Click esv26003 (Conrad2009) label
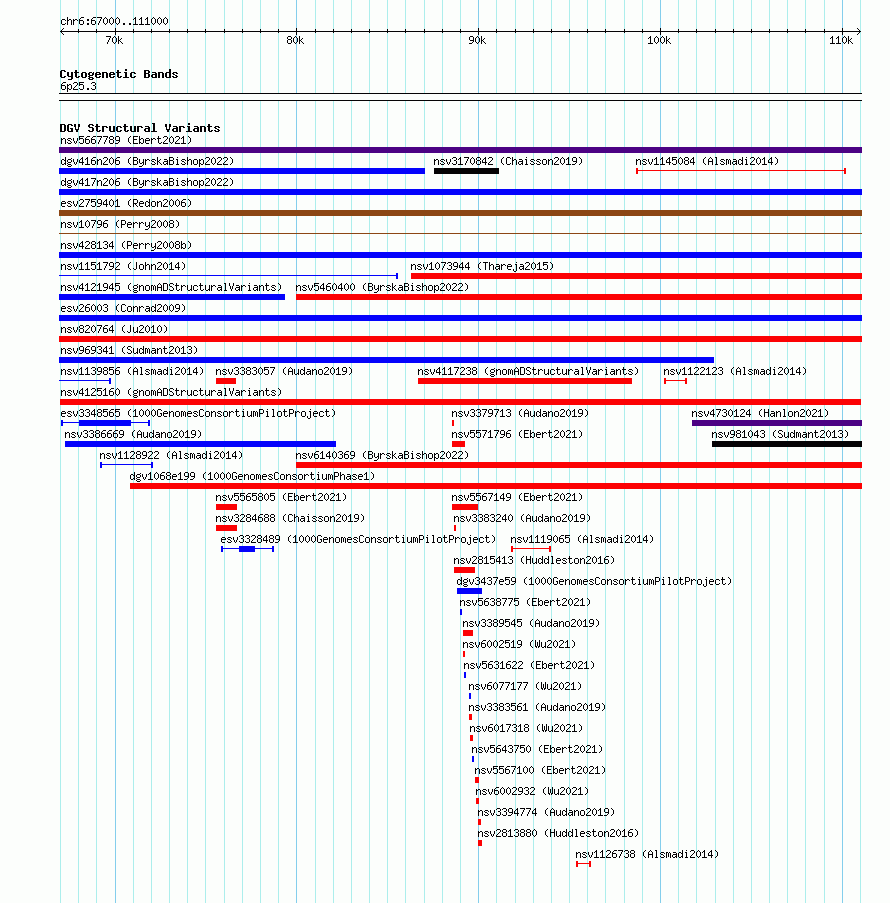Image resolution: width=890 pixels, height=903 pixels. [123, 309]
